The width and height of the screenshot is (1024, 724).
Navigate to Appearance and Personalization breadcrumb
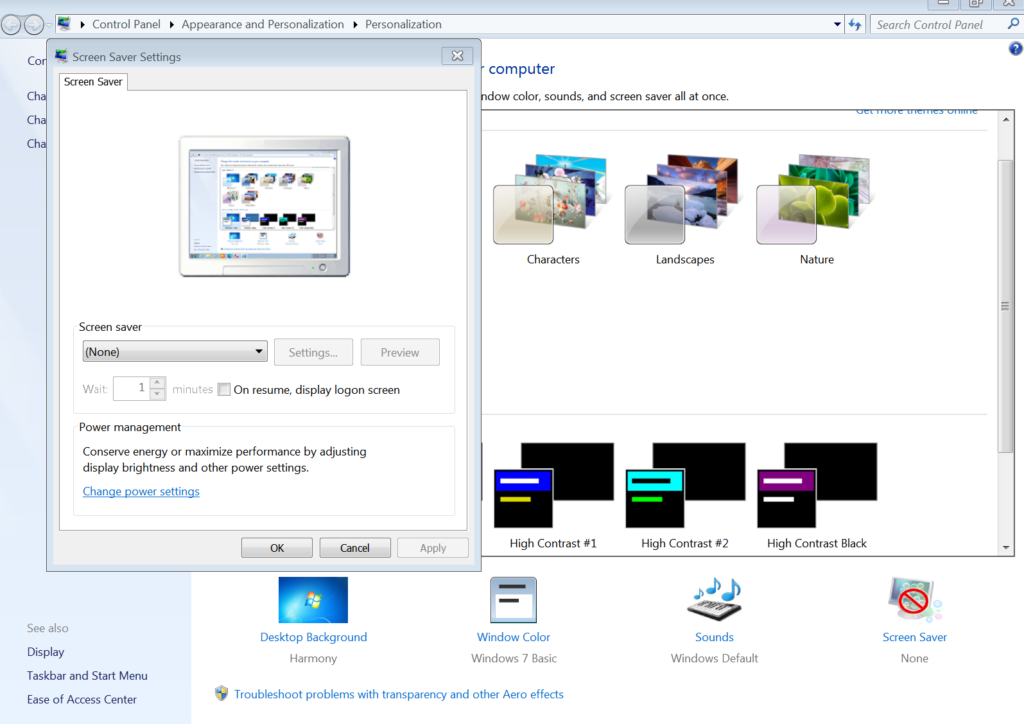(263, 24)
